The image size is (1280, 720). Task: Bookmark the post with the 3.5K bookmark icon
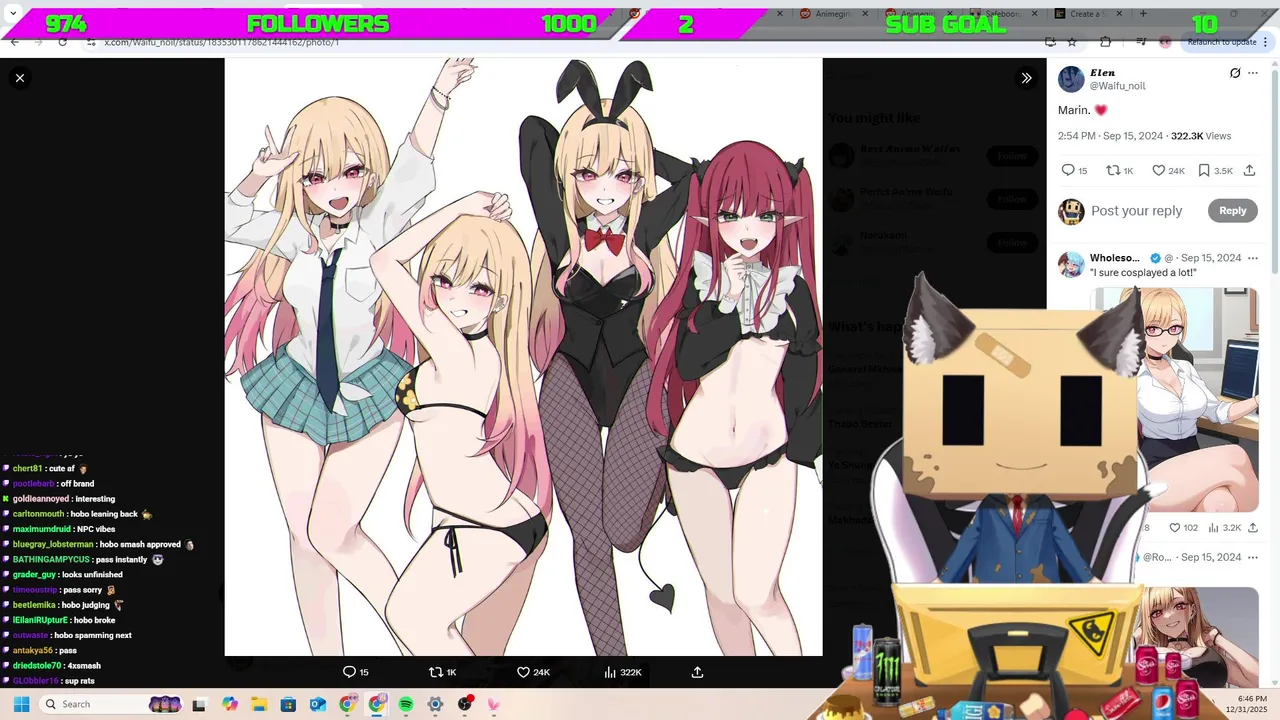(1215, 171)
